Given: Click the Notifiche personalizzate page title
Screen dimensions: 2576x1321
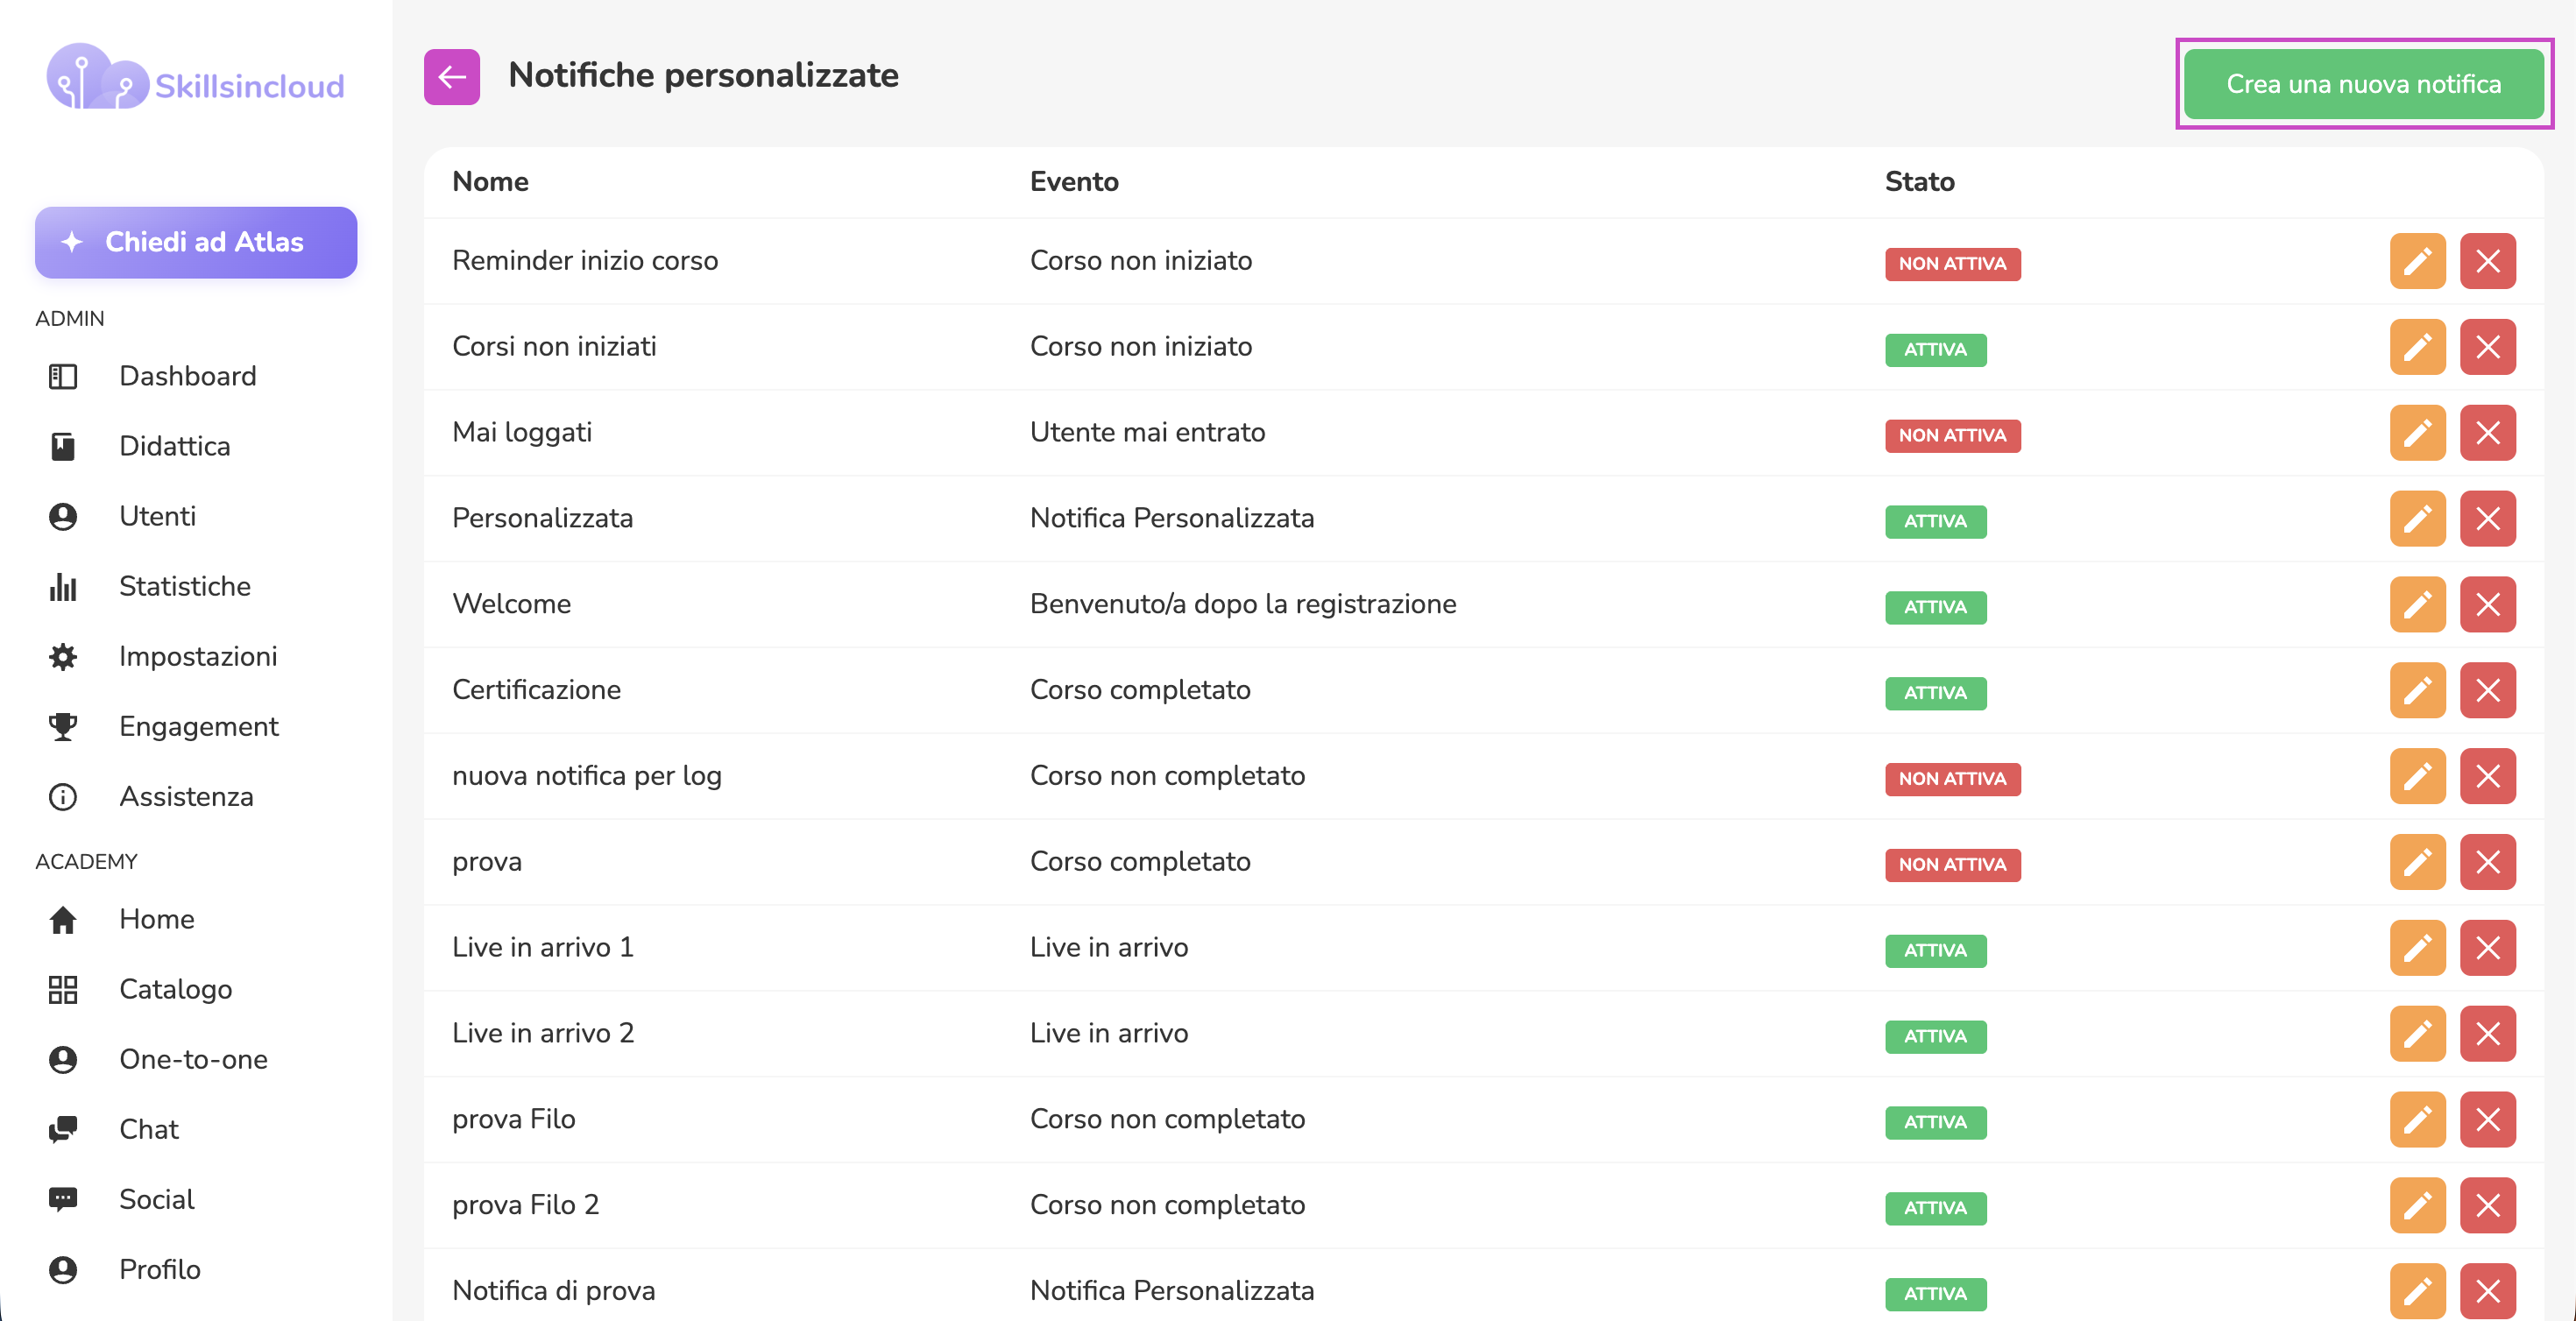Looking at the screenshot, I should click(703, 75).
